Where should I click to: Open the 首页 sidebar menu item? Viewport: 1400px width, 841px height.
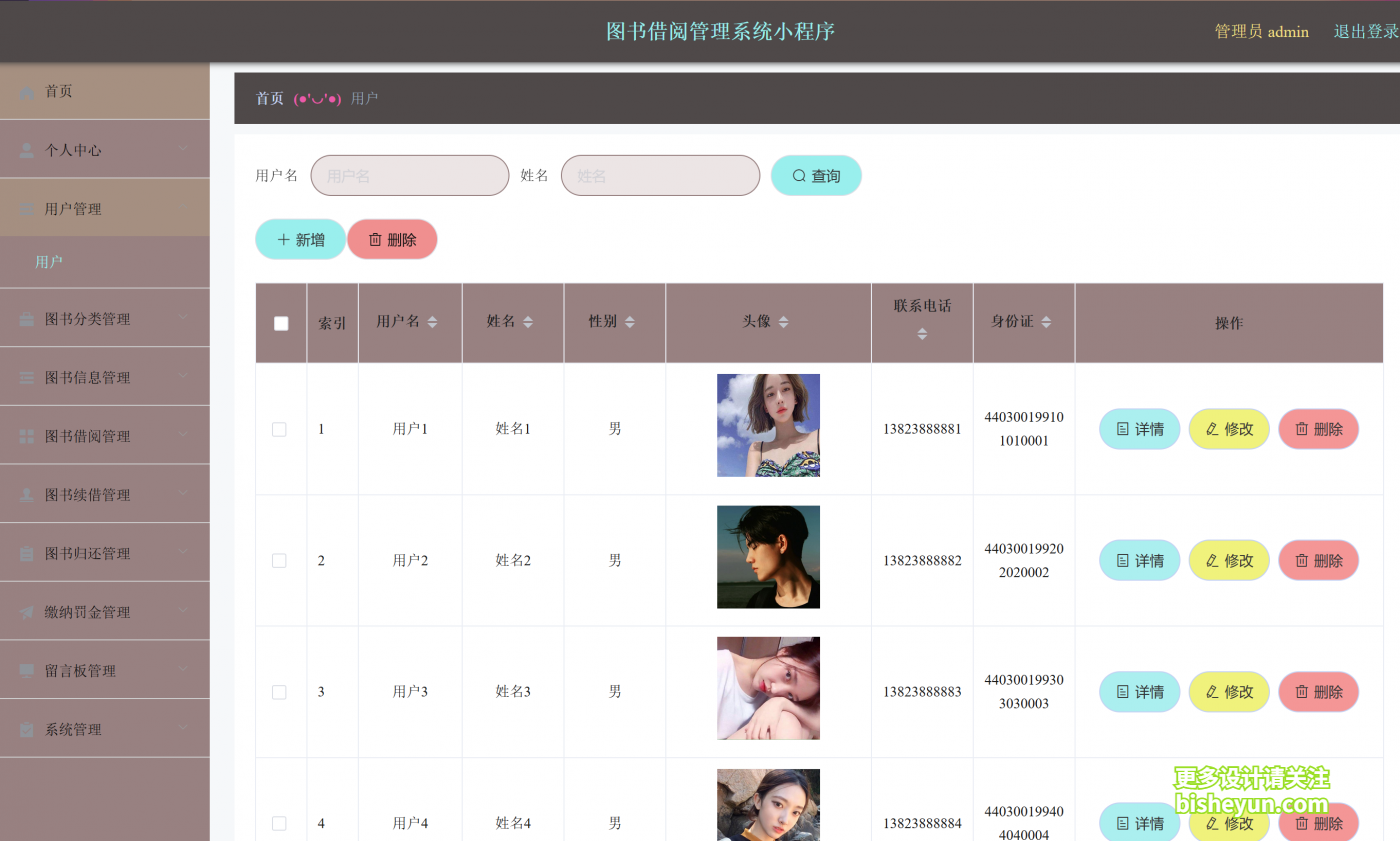[105, 91]
